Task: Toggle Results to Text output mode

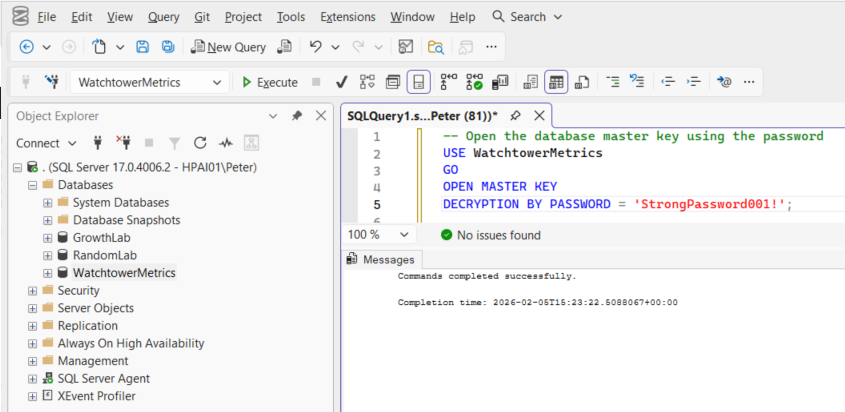Action: pyautogui.click(x=529, y=82)
